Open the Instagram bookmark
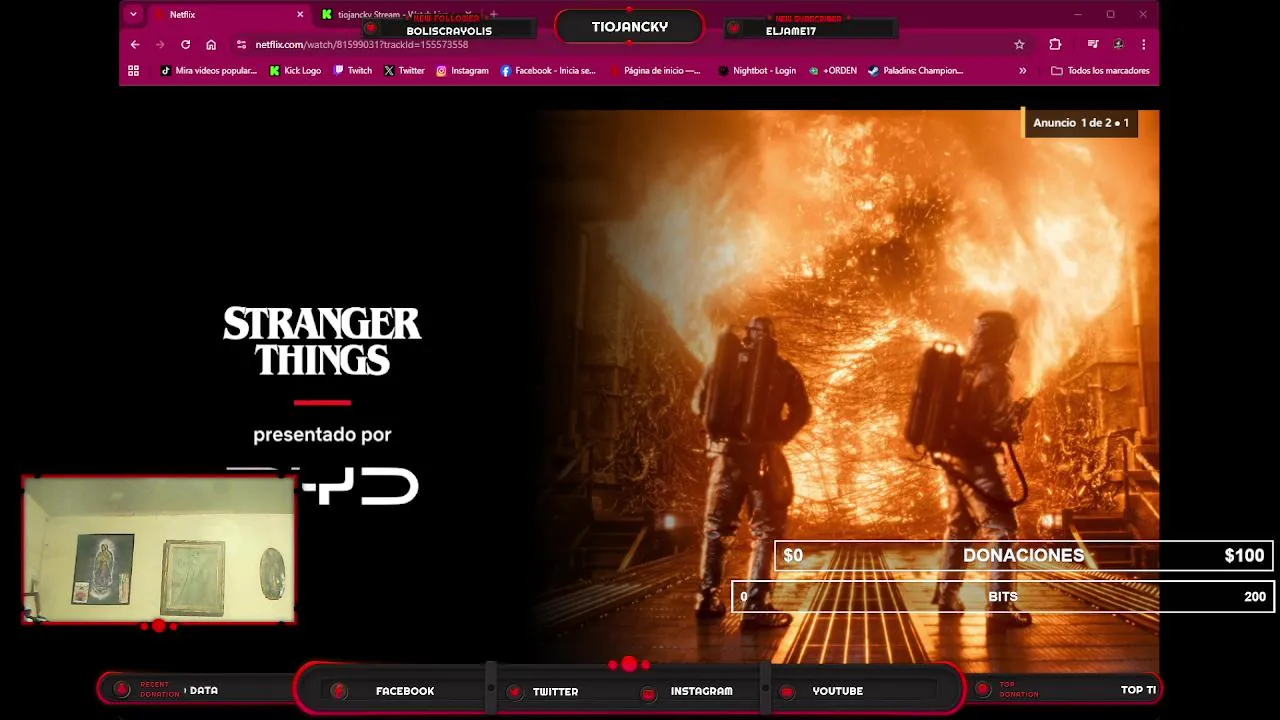This screenshot has height=720, width=1280. [x=462, y=71]
